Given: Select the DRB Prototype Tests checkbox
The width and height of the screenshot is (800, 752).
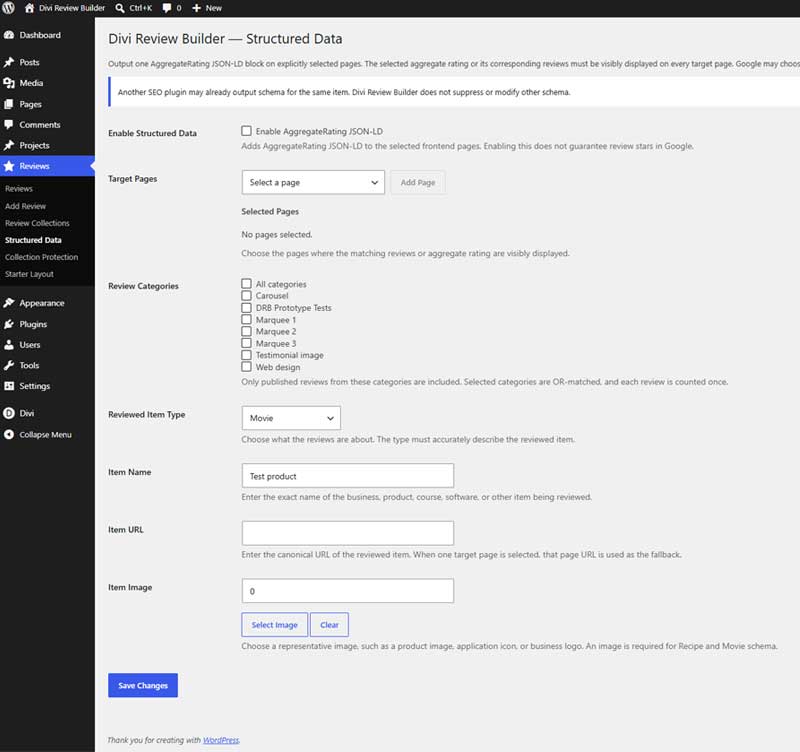Looking at the screenshot, I should coord(246,308).
